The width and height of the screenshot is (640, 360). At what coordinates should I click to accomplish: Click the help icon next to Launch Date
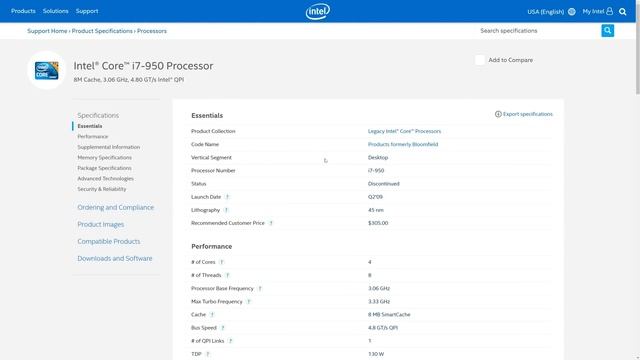coord(227,197)
